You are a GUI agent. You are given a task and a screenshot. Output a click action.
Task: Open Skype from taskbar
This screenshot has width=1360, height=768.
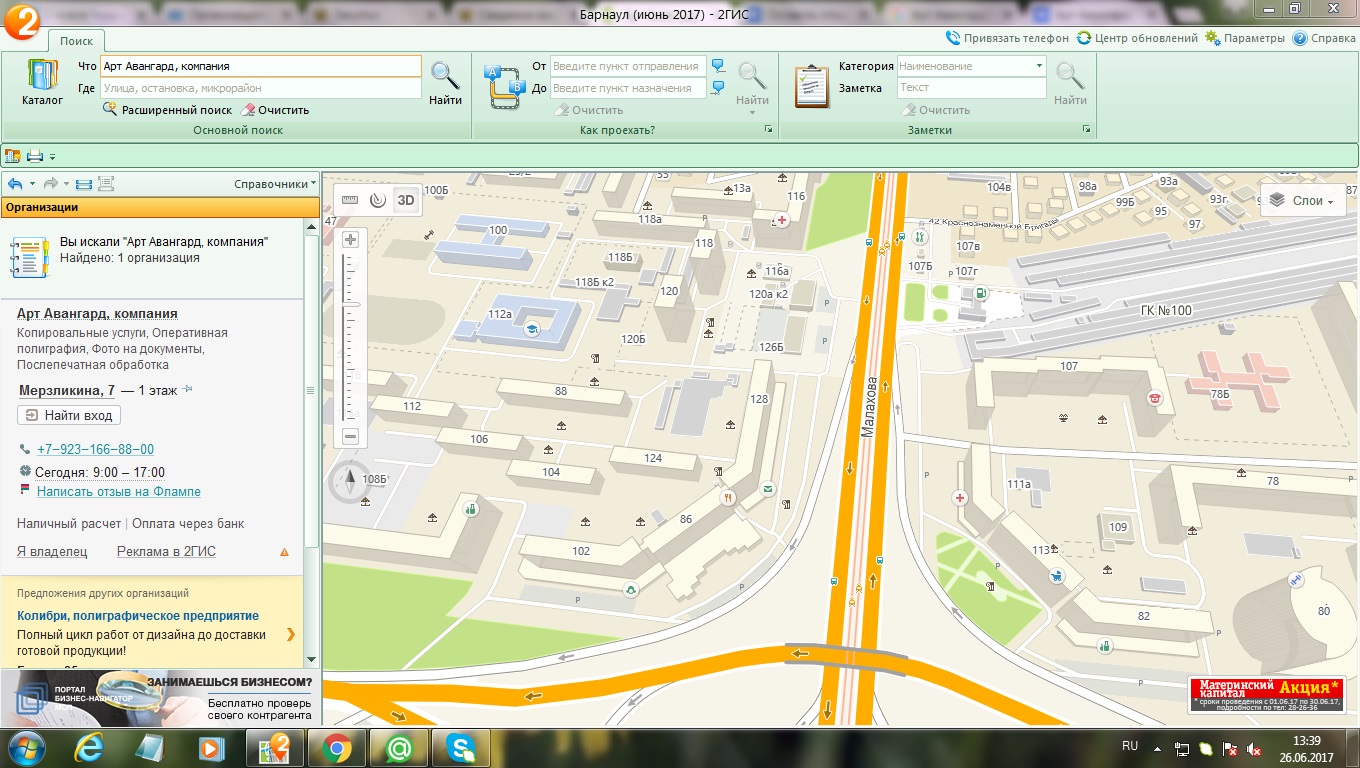(x=461, y=748)
